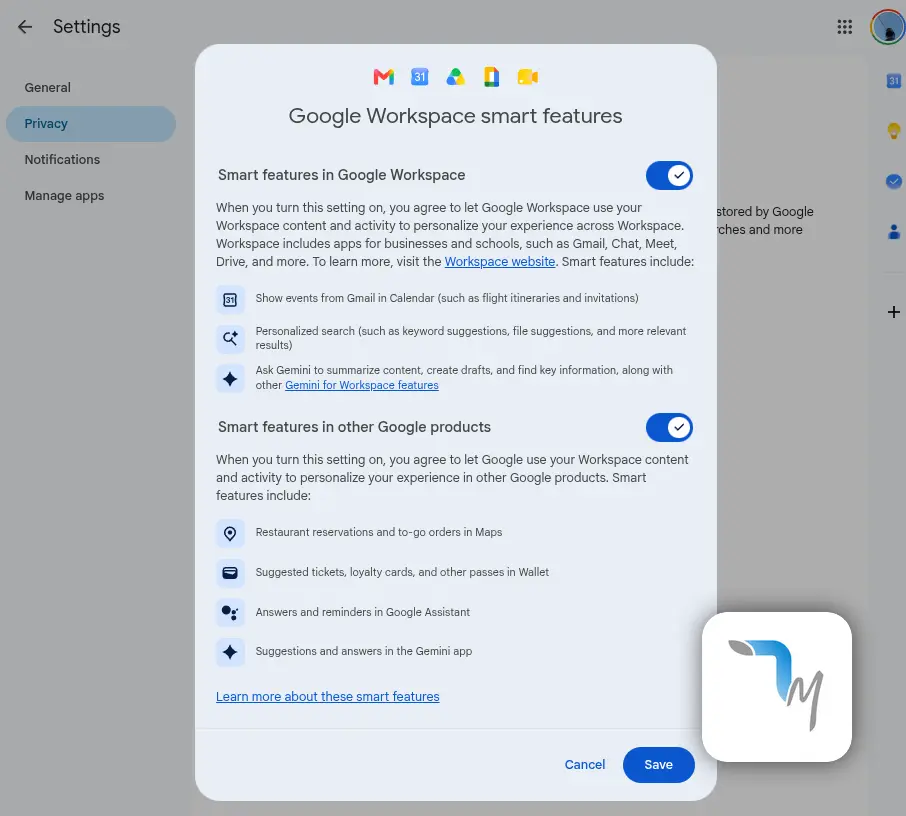Open Gemini for Workspace features link

(362, 385)
